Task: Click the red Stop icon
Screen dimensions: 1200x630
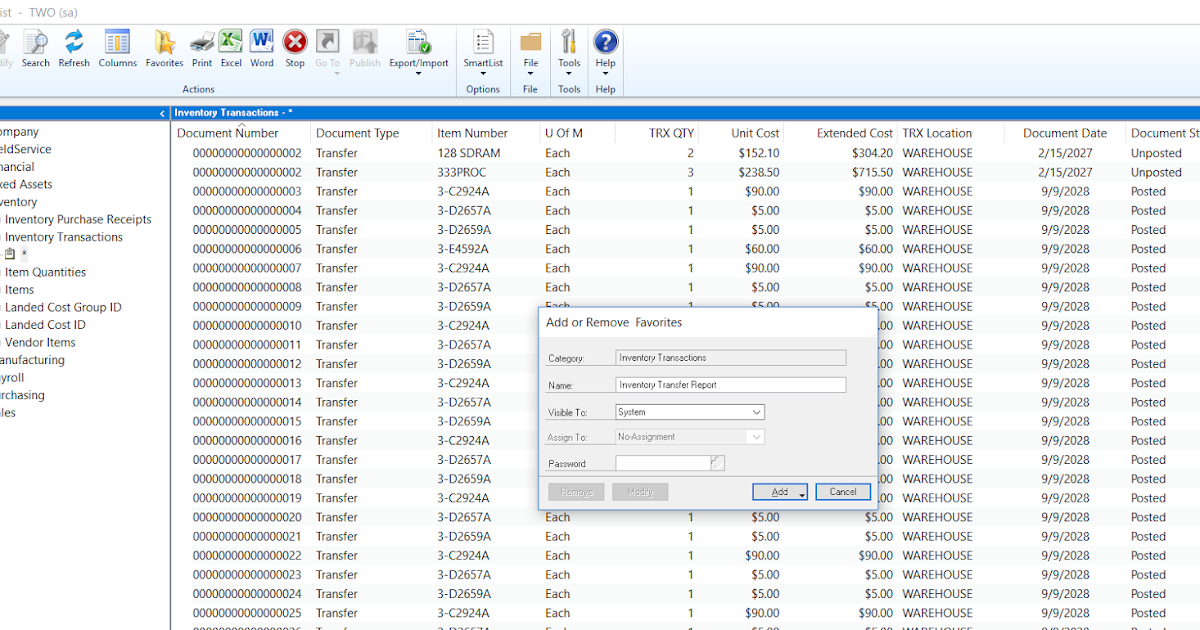Action: (294, 47)
